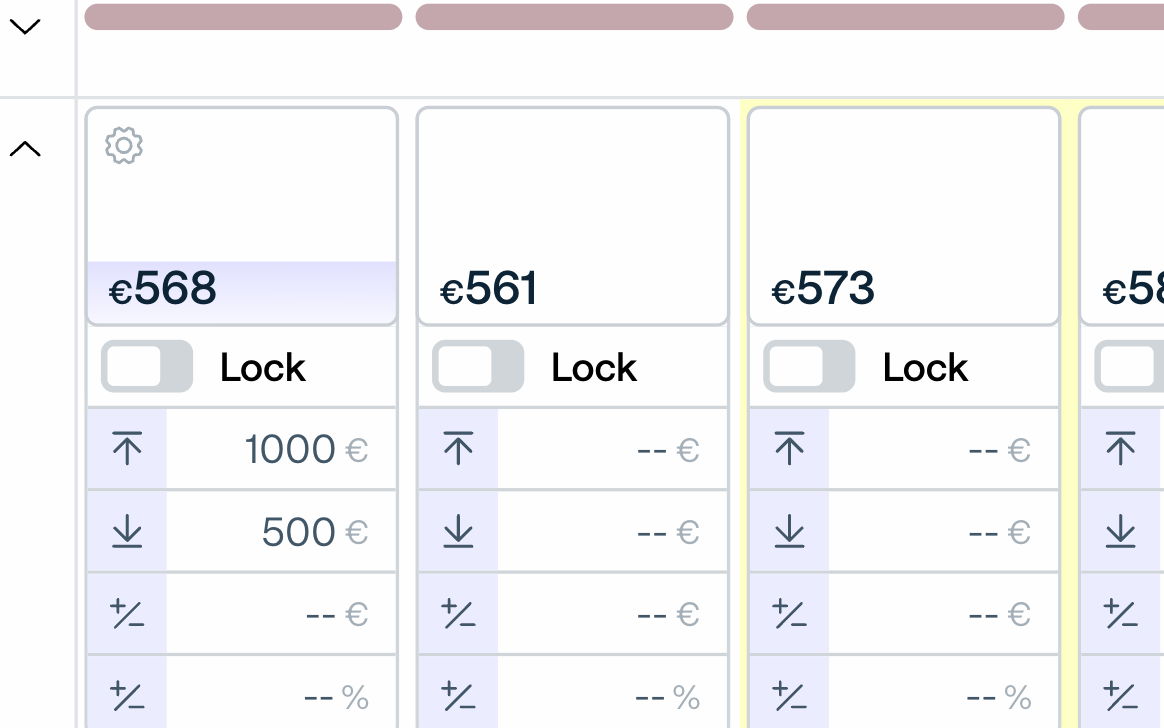Toggle Lock switch for €568 price
1164x728 pixels.
(x=147, y=367)
